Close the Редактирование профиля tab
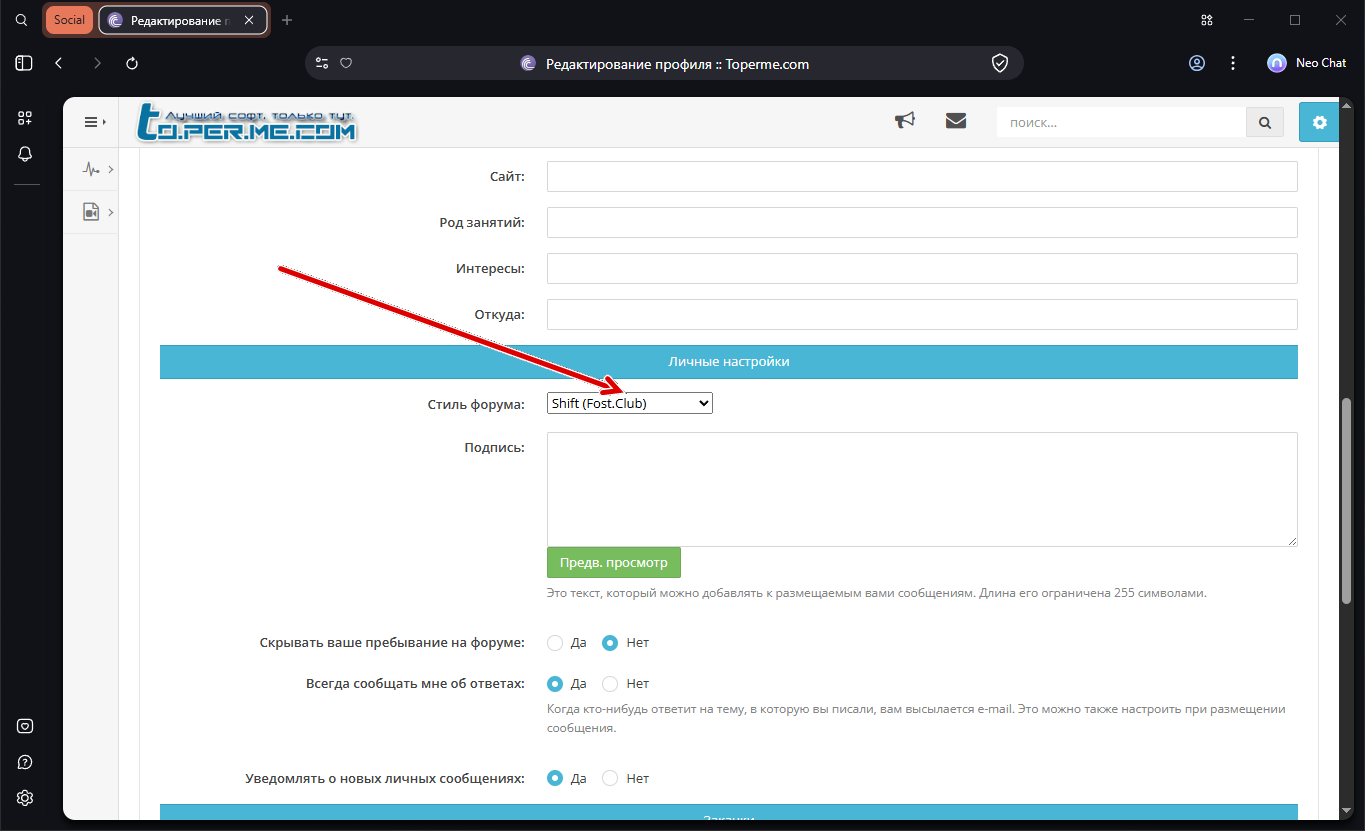1365x831 pixels. click(x=249, y=20)
